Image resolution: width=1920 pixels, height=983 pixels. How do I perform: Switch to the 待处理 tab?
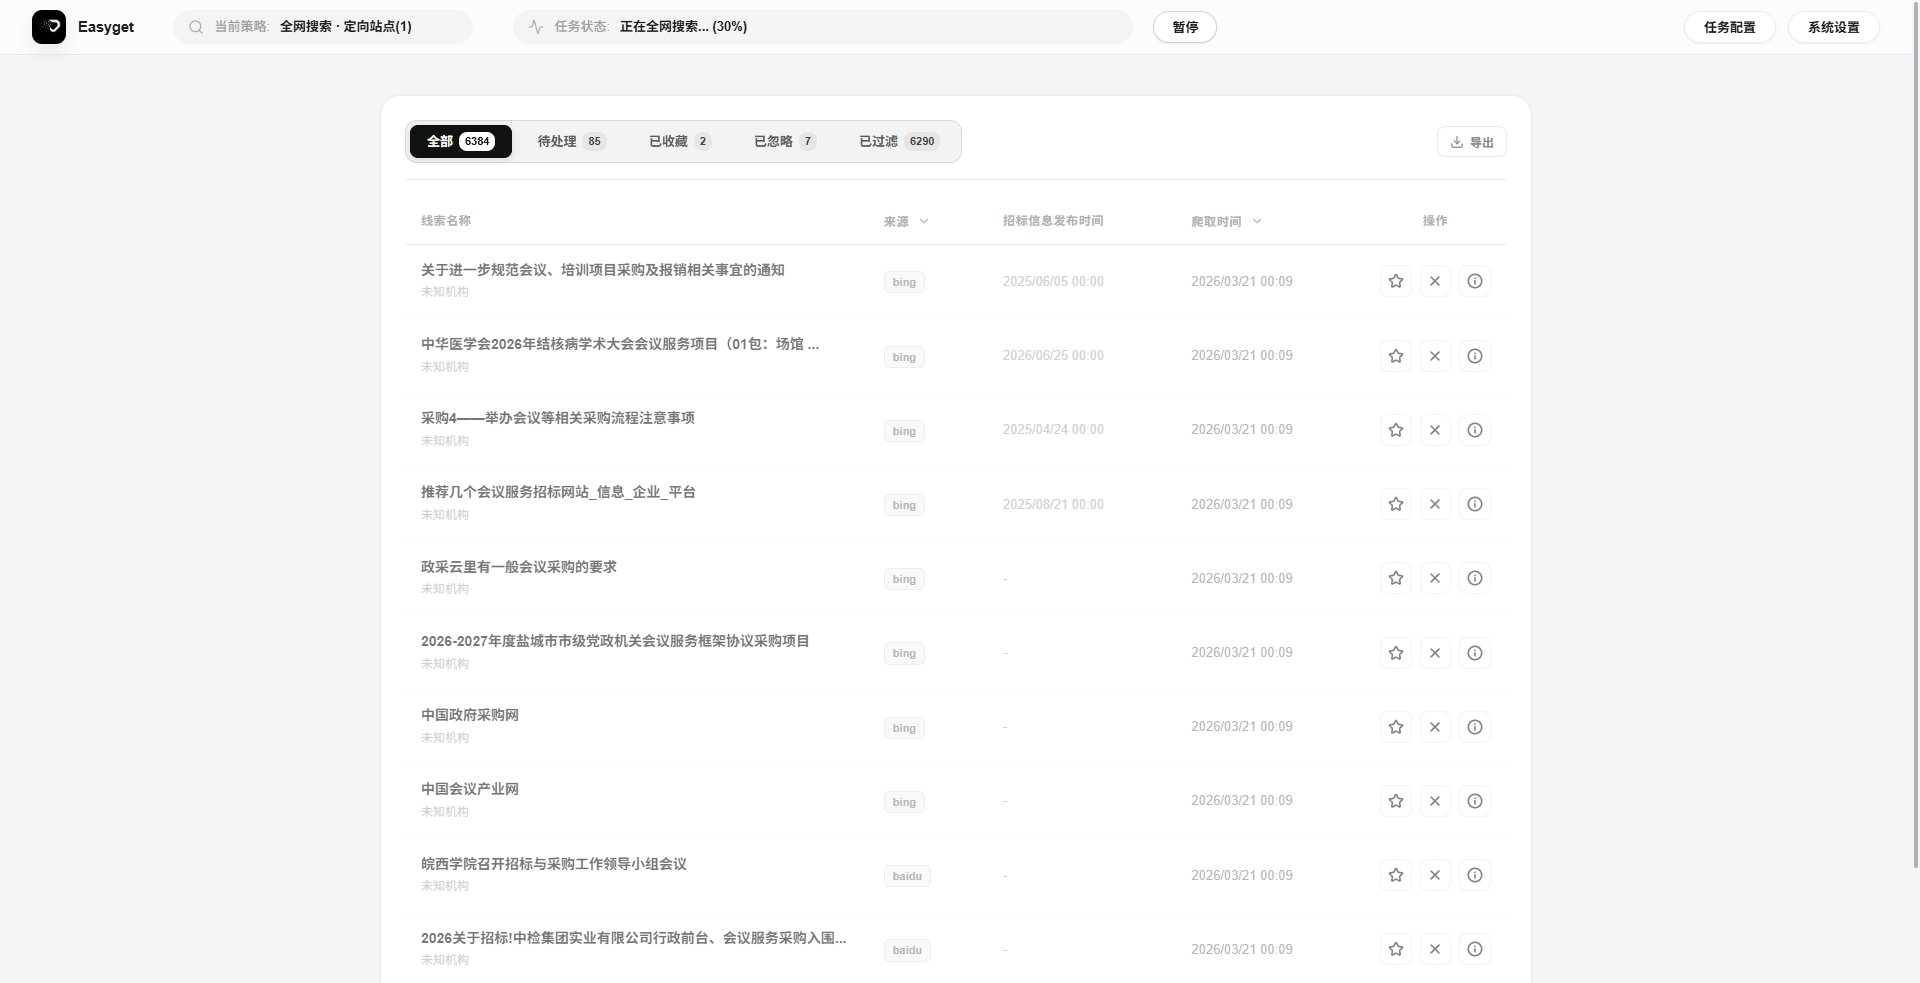coord(570,141)
